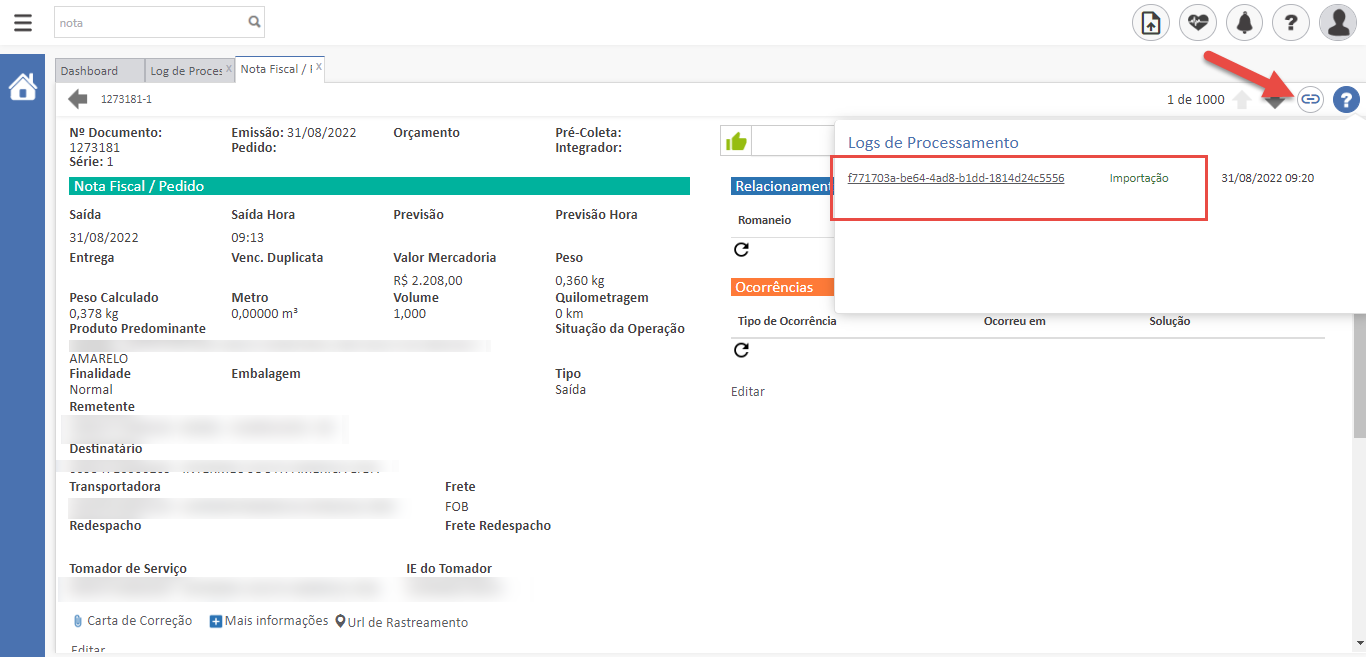Switch to Log de Processamento tab
This screenshot has width=1366, height=657.
click(x=186, y=71)
